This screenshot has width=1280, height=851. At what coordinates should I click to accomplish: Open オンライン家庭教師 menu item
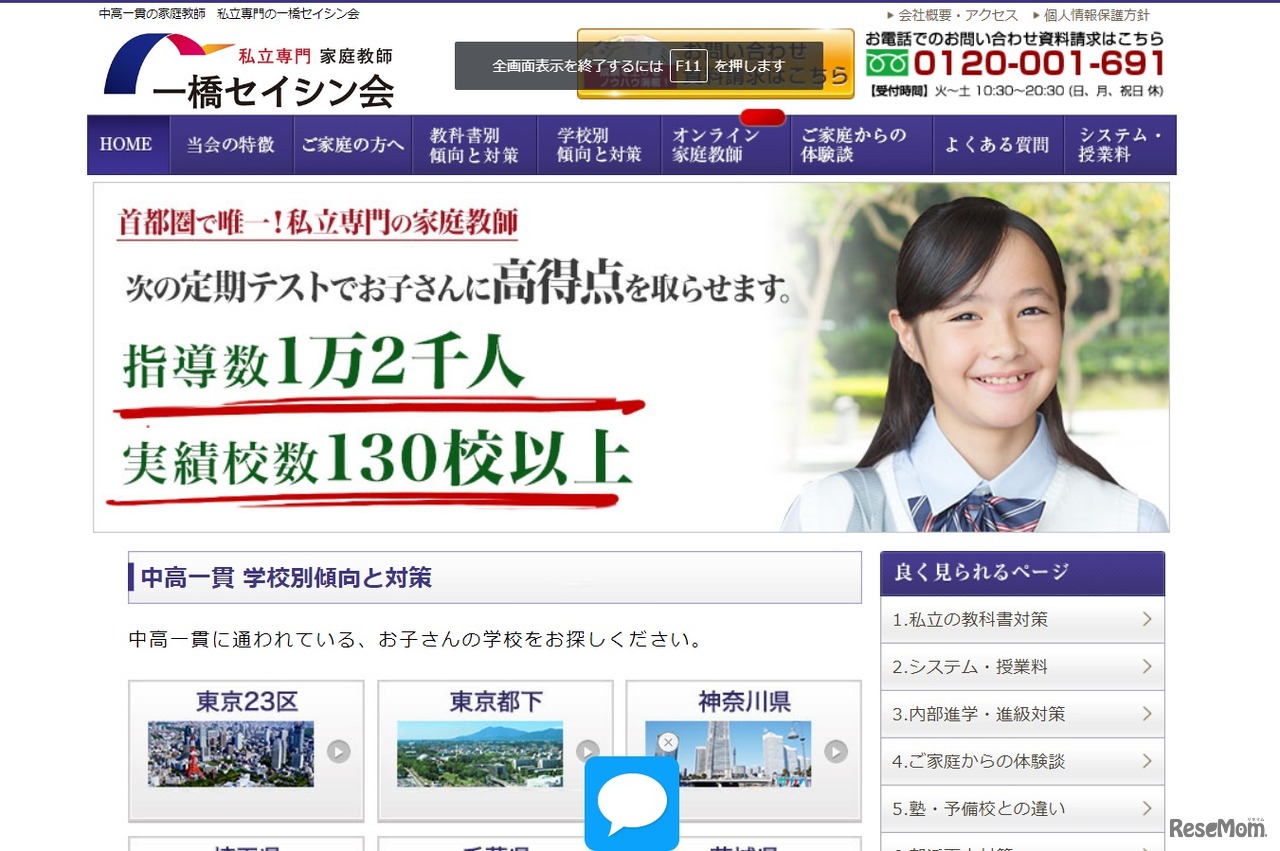[726, 145]
